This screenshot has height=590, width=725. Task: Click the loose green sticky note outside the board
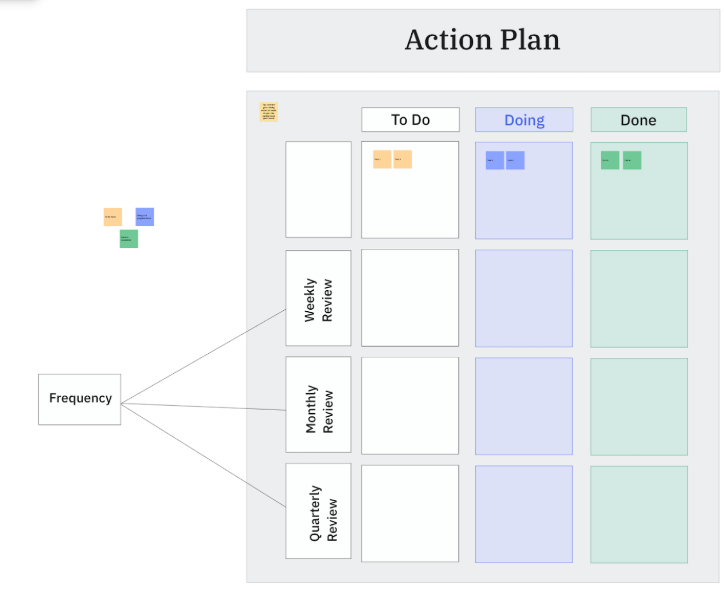(129, 239)
